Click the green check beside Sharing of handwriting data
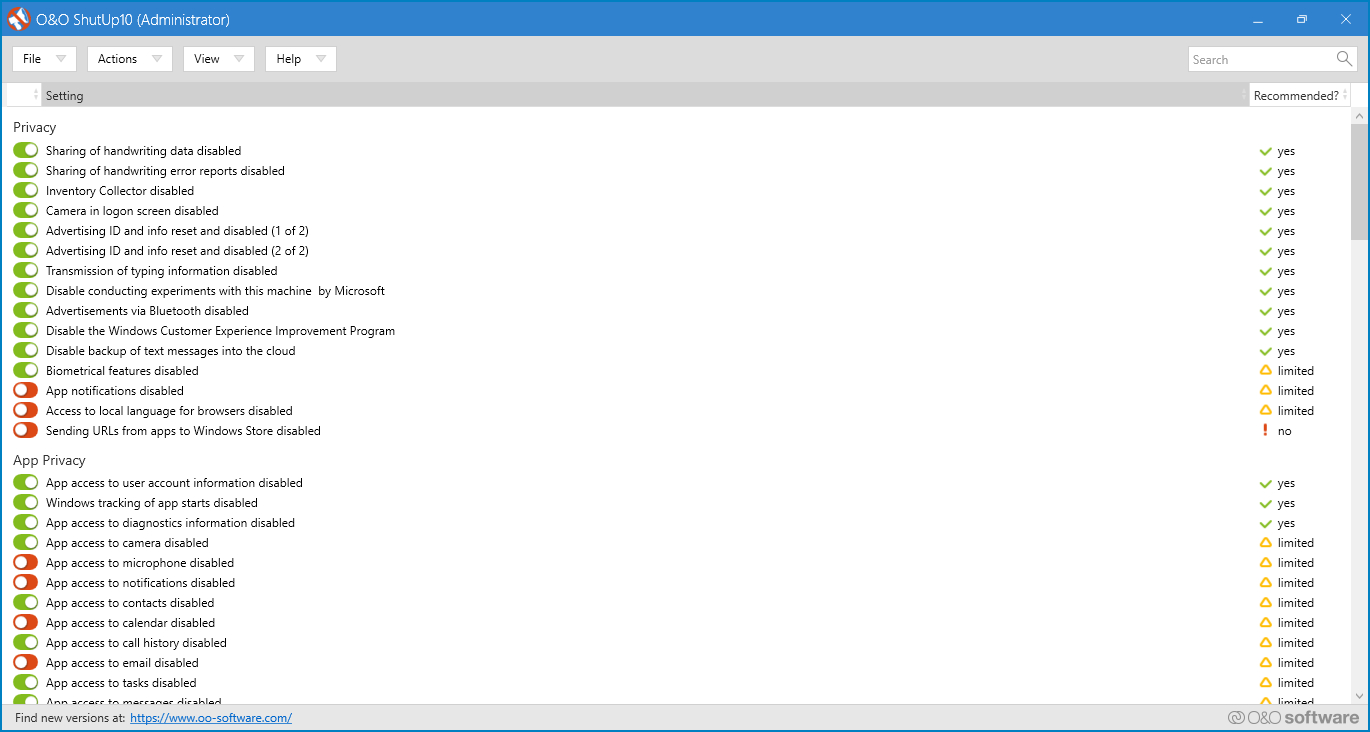1370x732 pixels. coord(1266,151)
